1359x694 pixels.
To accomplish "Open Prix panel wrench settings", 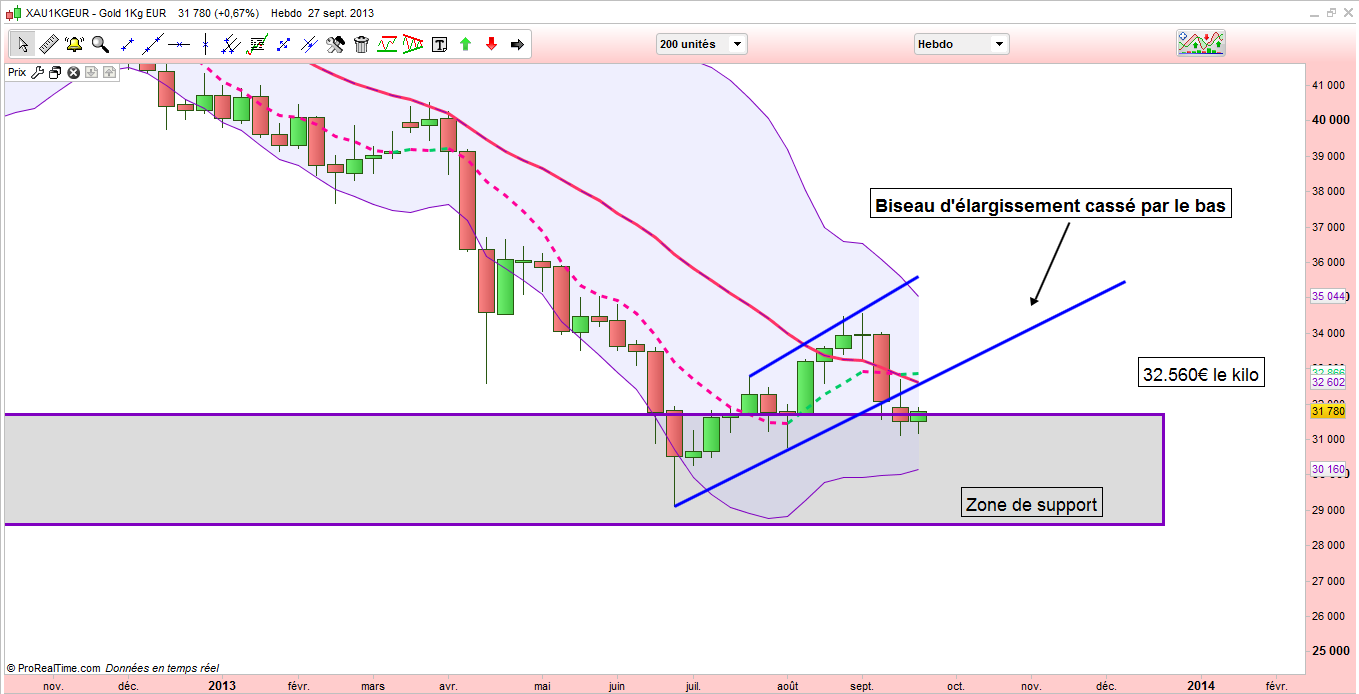I will click(x=37, y=72).
